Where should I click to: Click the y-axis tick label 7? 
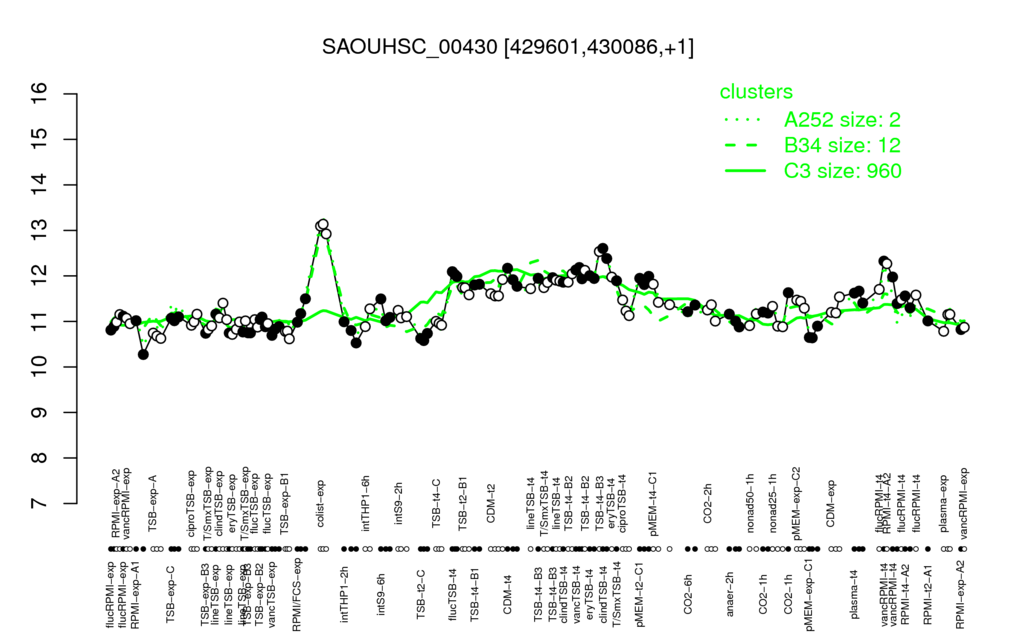click(x=39, y=504)
